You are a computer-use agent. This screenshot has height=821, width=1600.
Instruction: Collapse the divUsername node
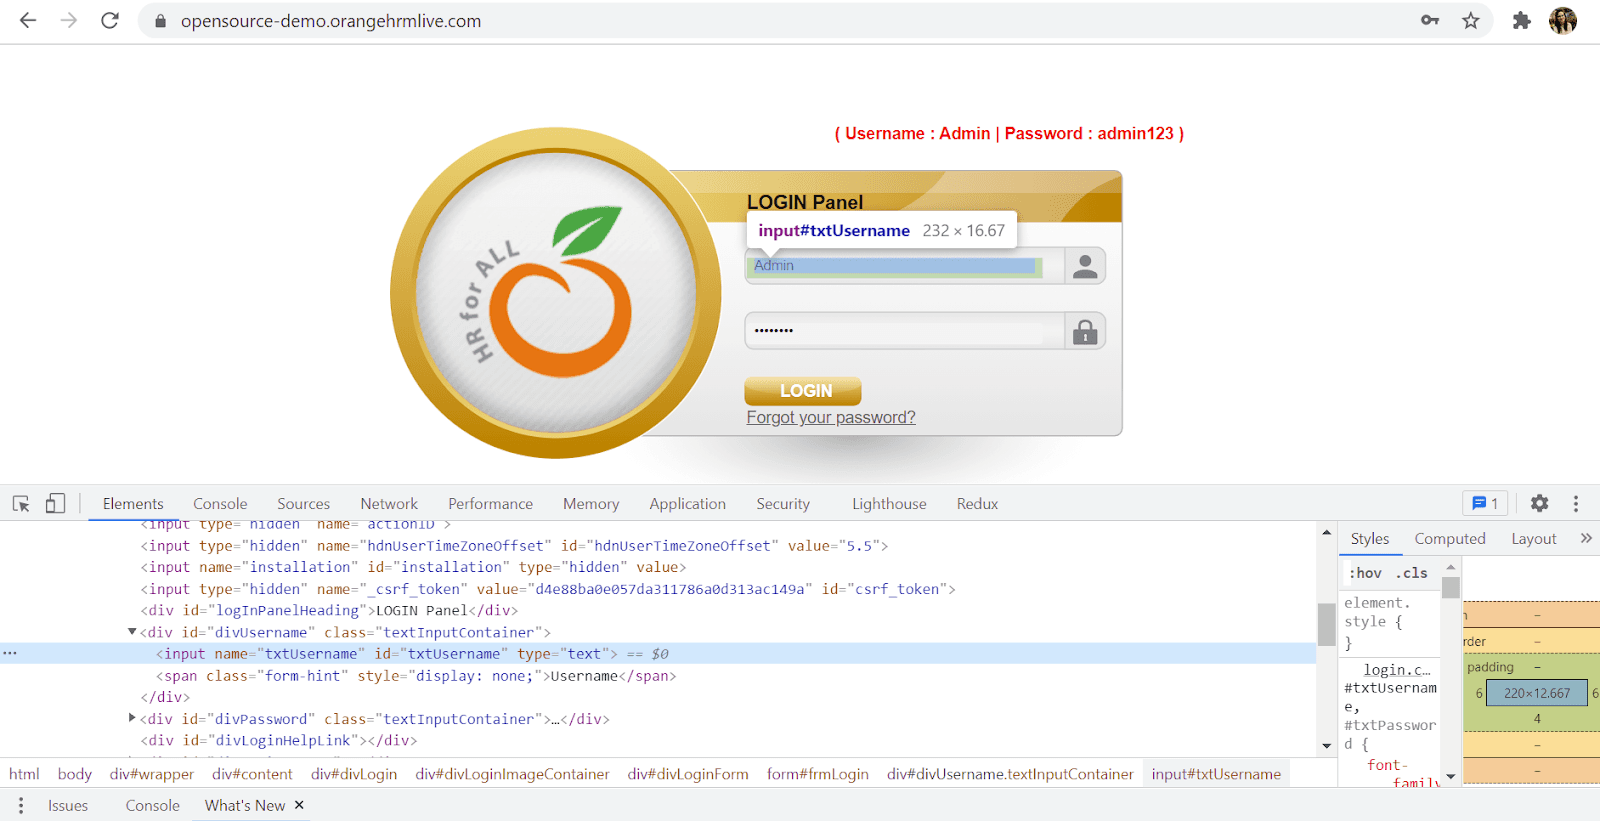tap(132, 632)
